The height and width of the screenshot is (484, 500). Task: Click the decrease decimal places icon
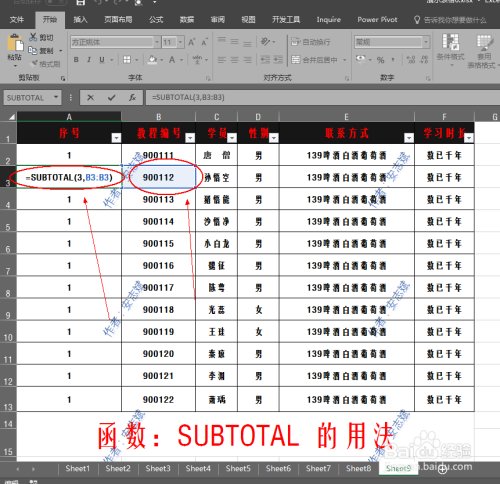click(x=424, y=60)
